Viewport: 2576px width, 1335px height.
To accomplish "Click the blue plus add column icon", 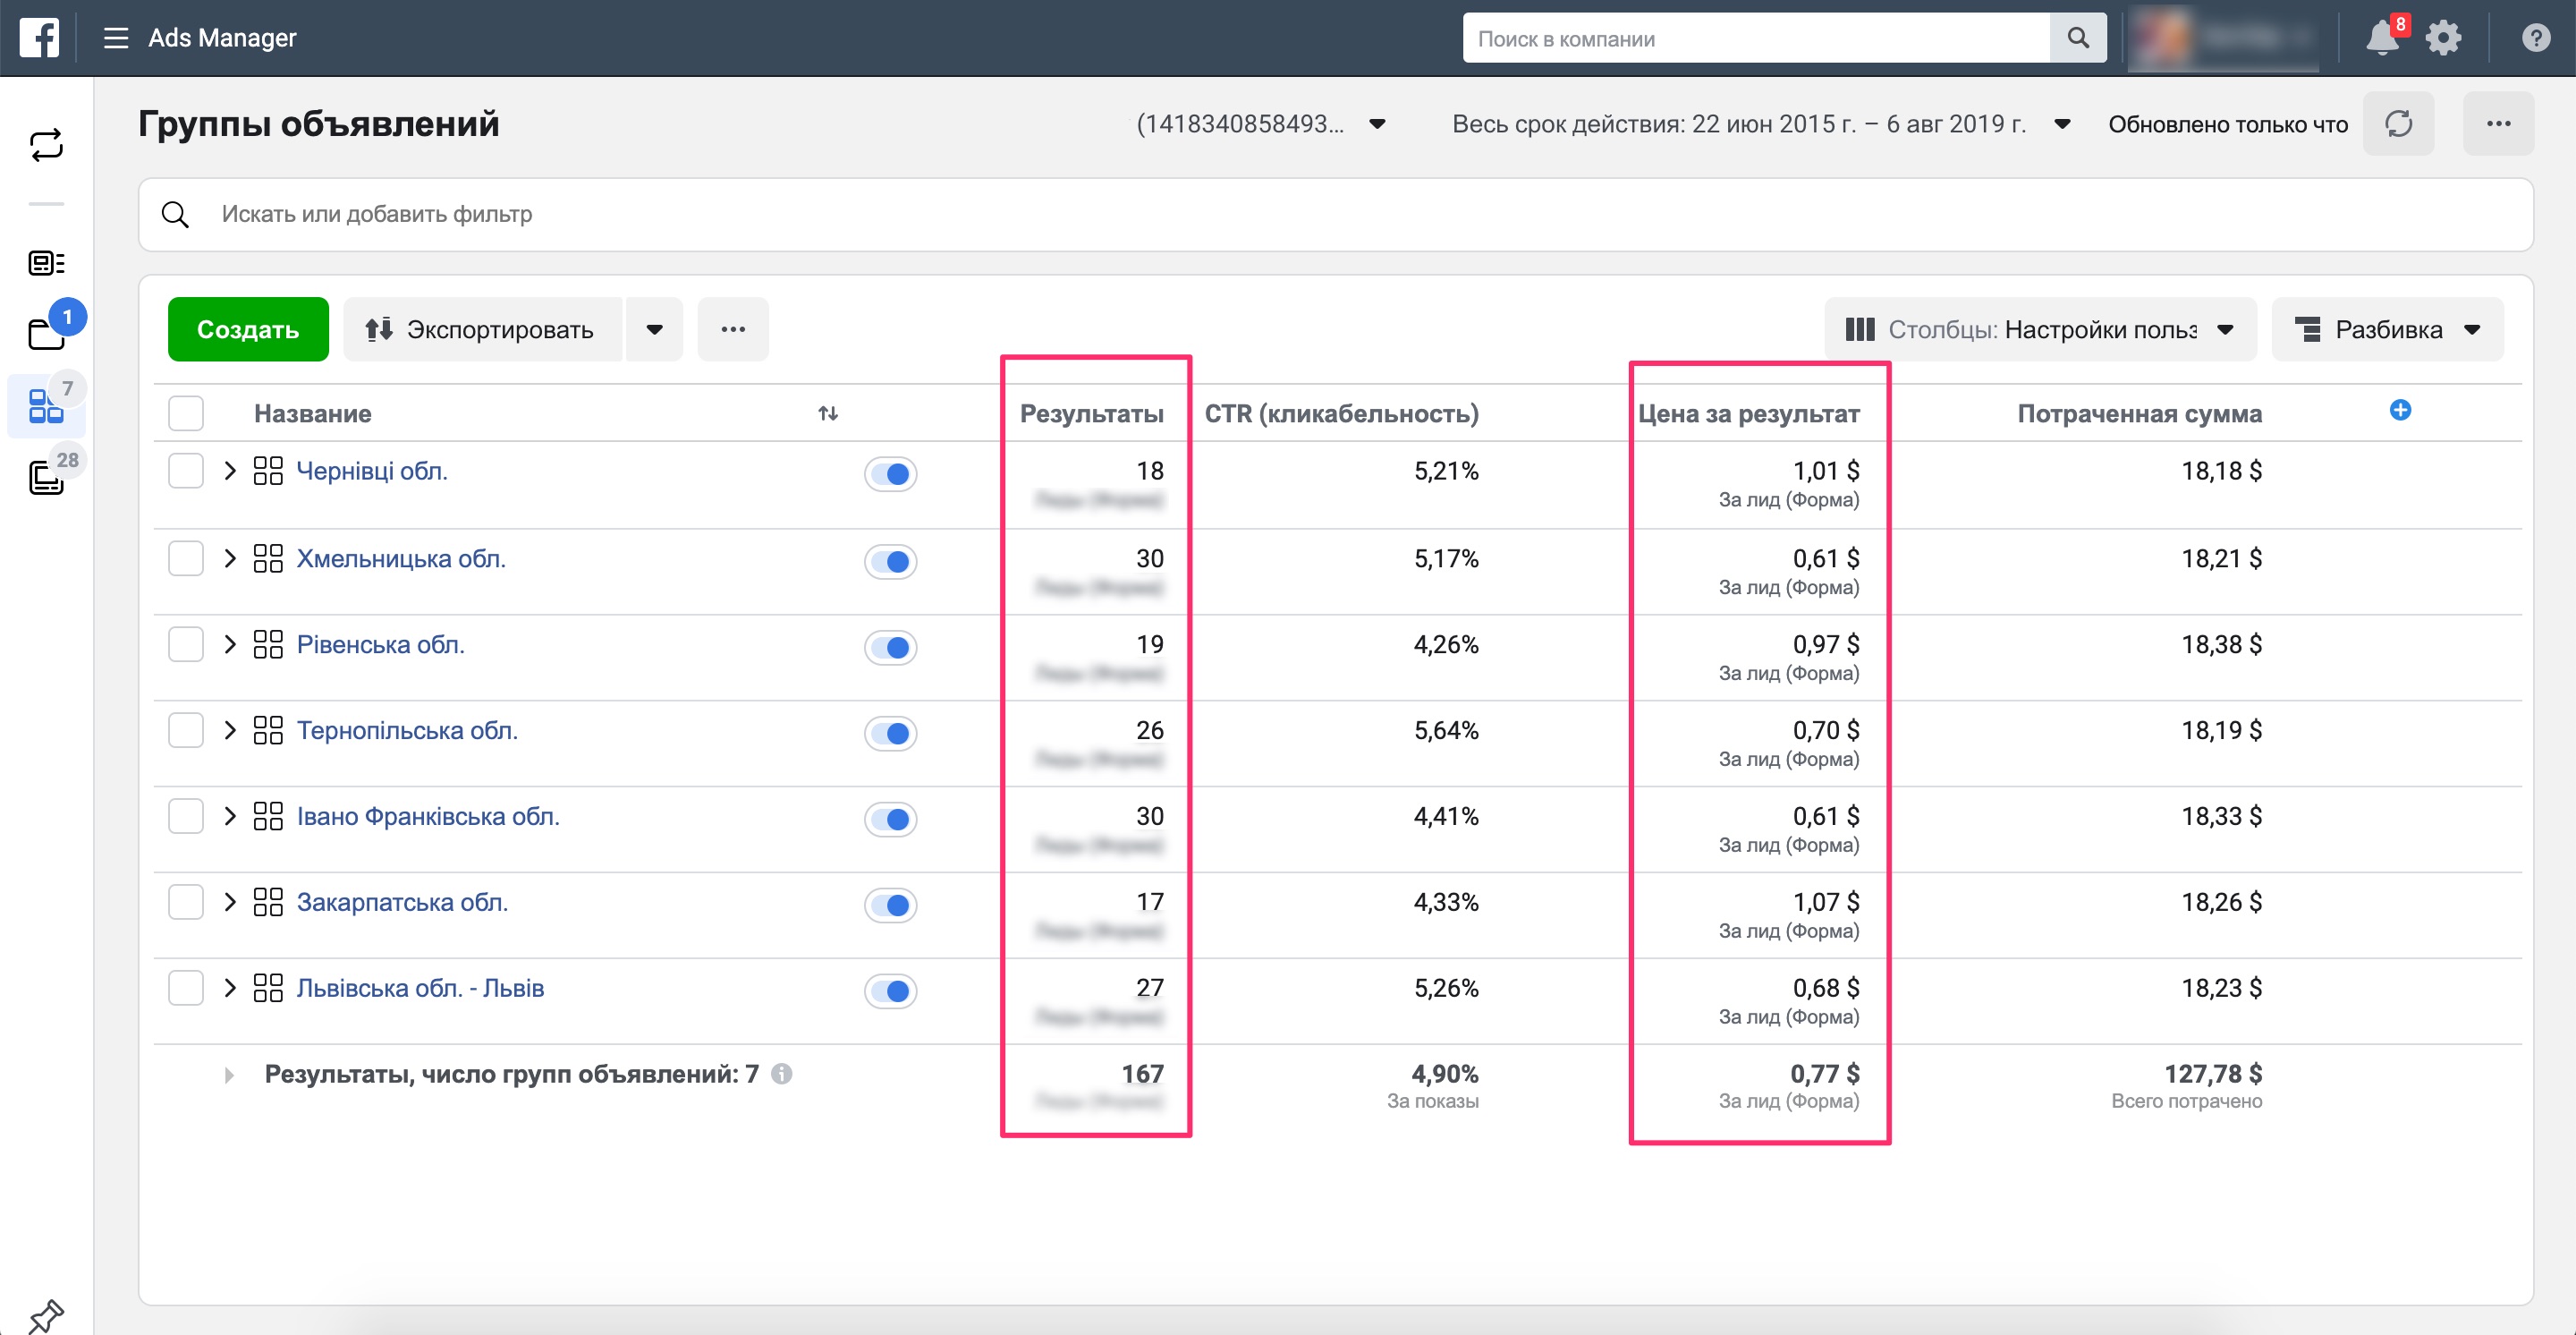I will click(x=2400, y=410).
